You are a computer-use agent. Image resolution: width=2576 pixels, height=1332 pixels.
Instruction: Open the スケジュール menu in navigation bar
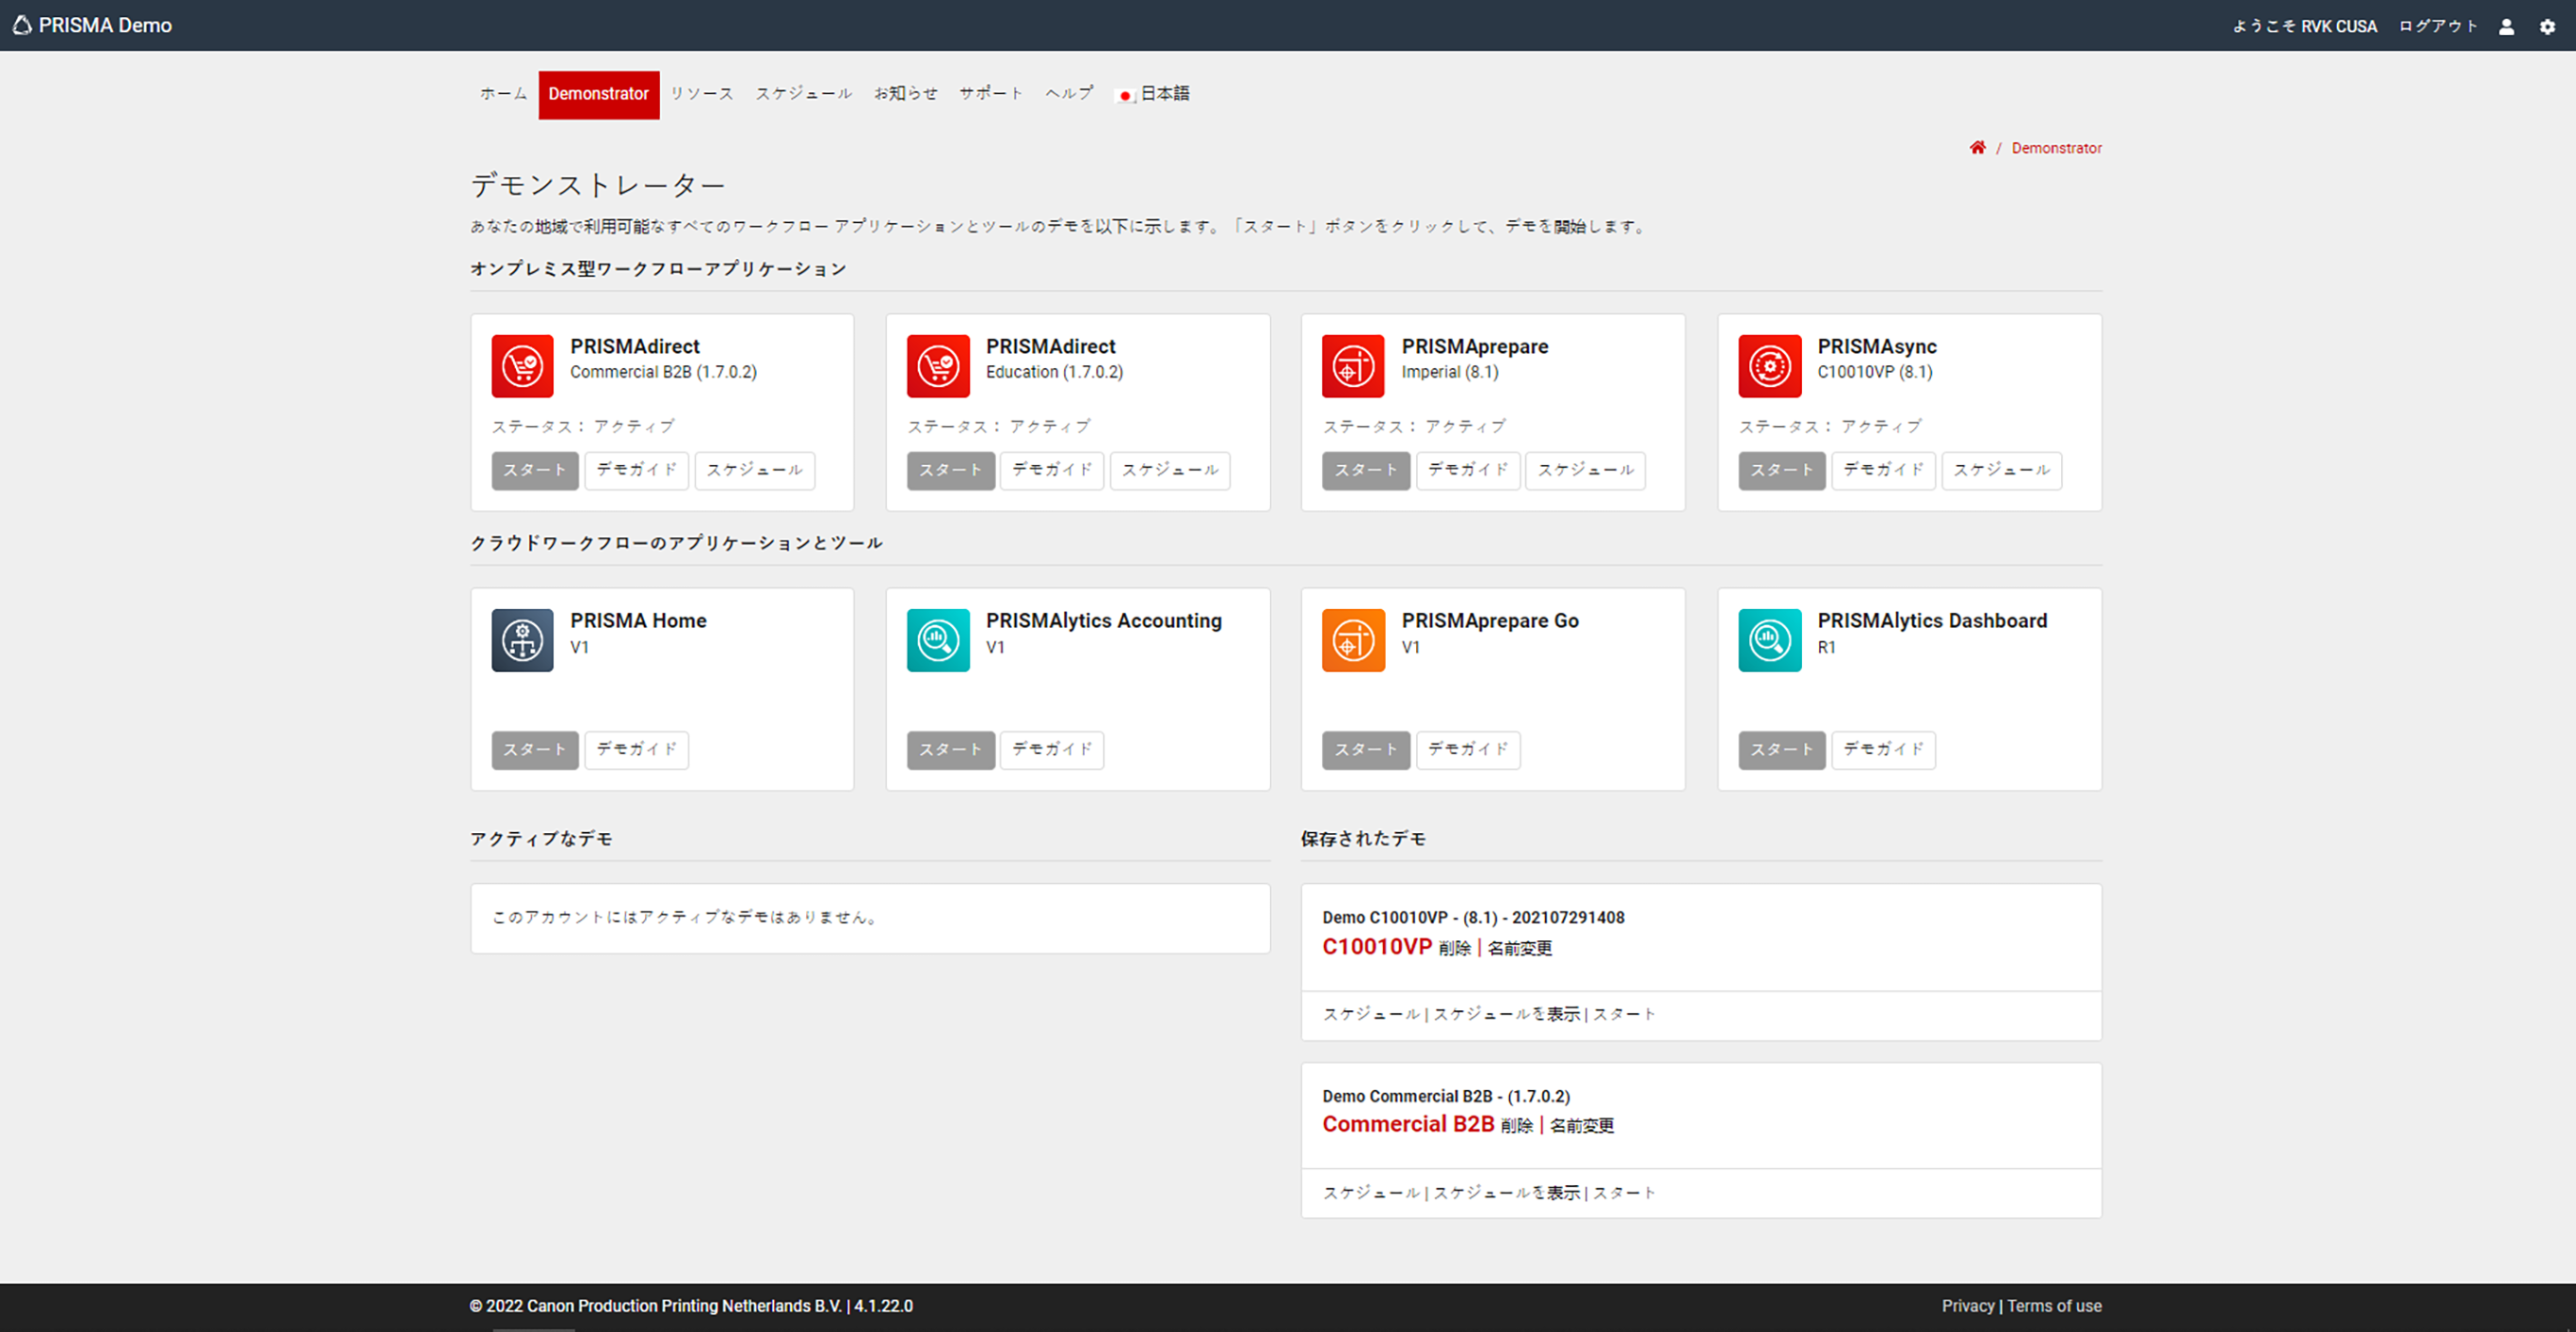(803, 94)
